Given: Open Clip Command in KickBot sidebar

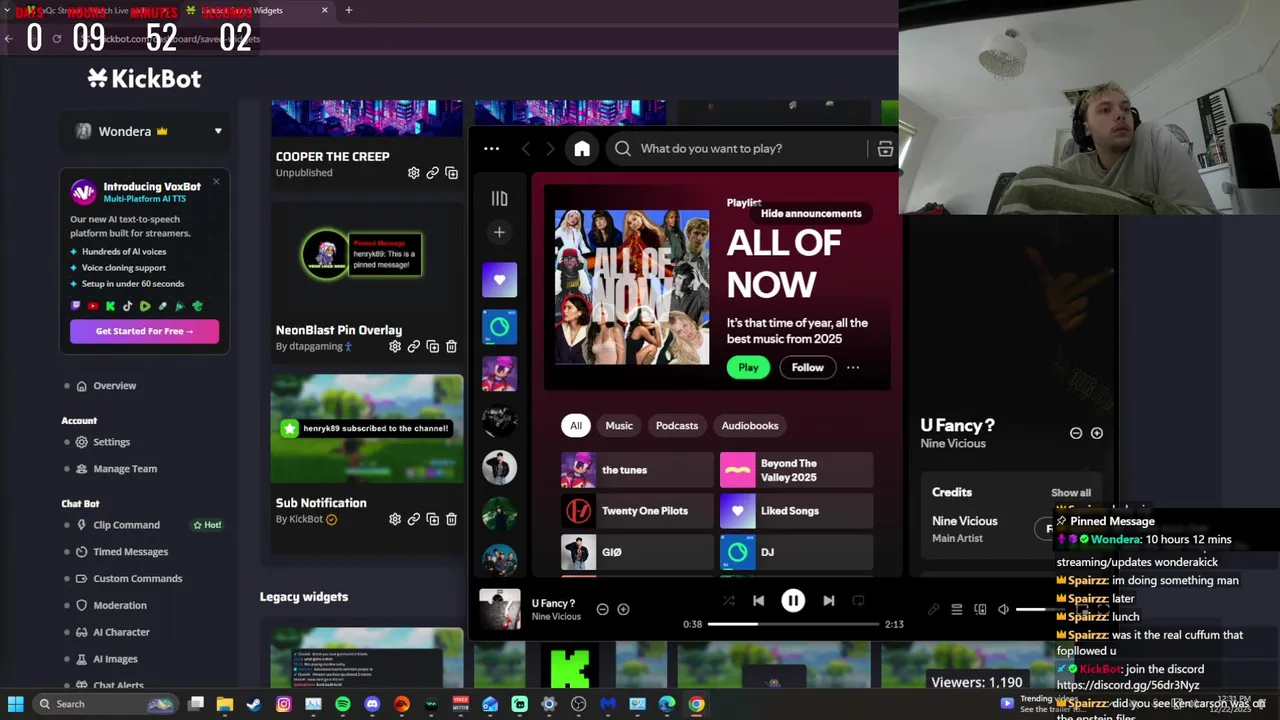Looking at the screenshot, I should pyautogui.click(x=126, y=525).
